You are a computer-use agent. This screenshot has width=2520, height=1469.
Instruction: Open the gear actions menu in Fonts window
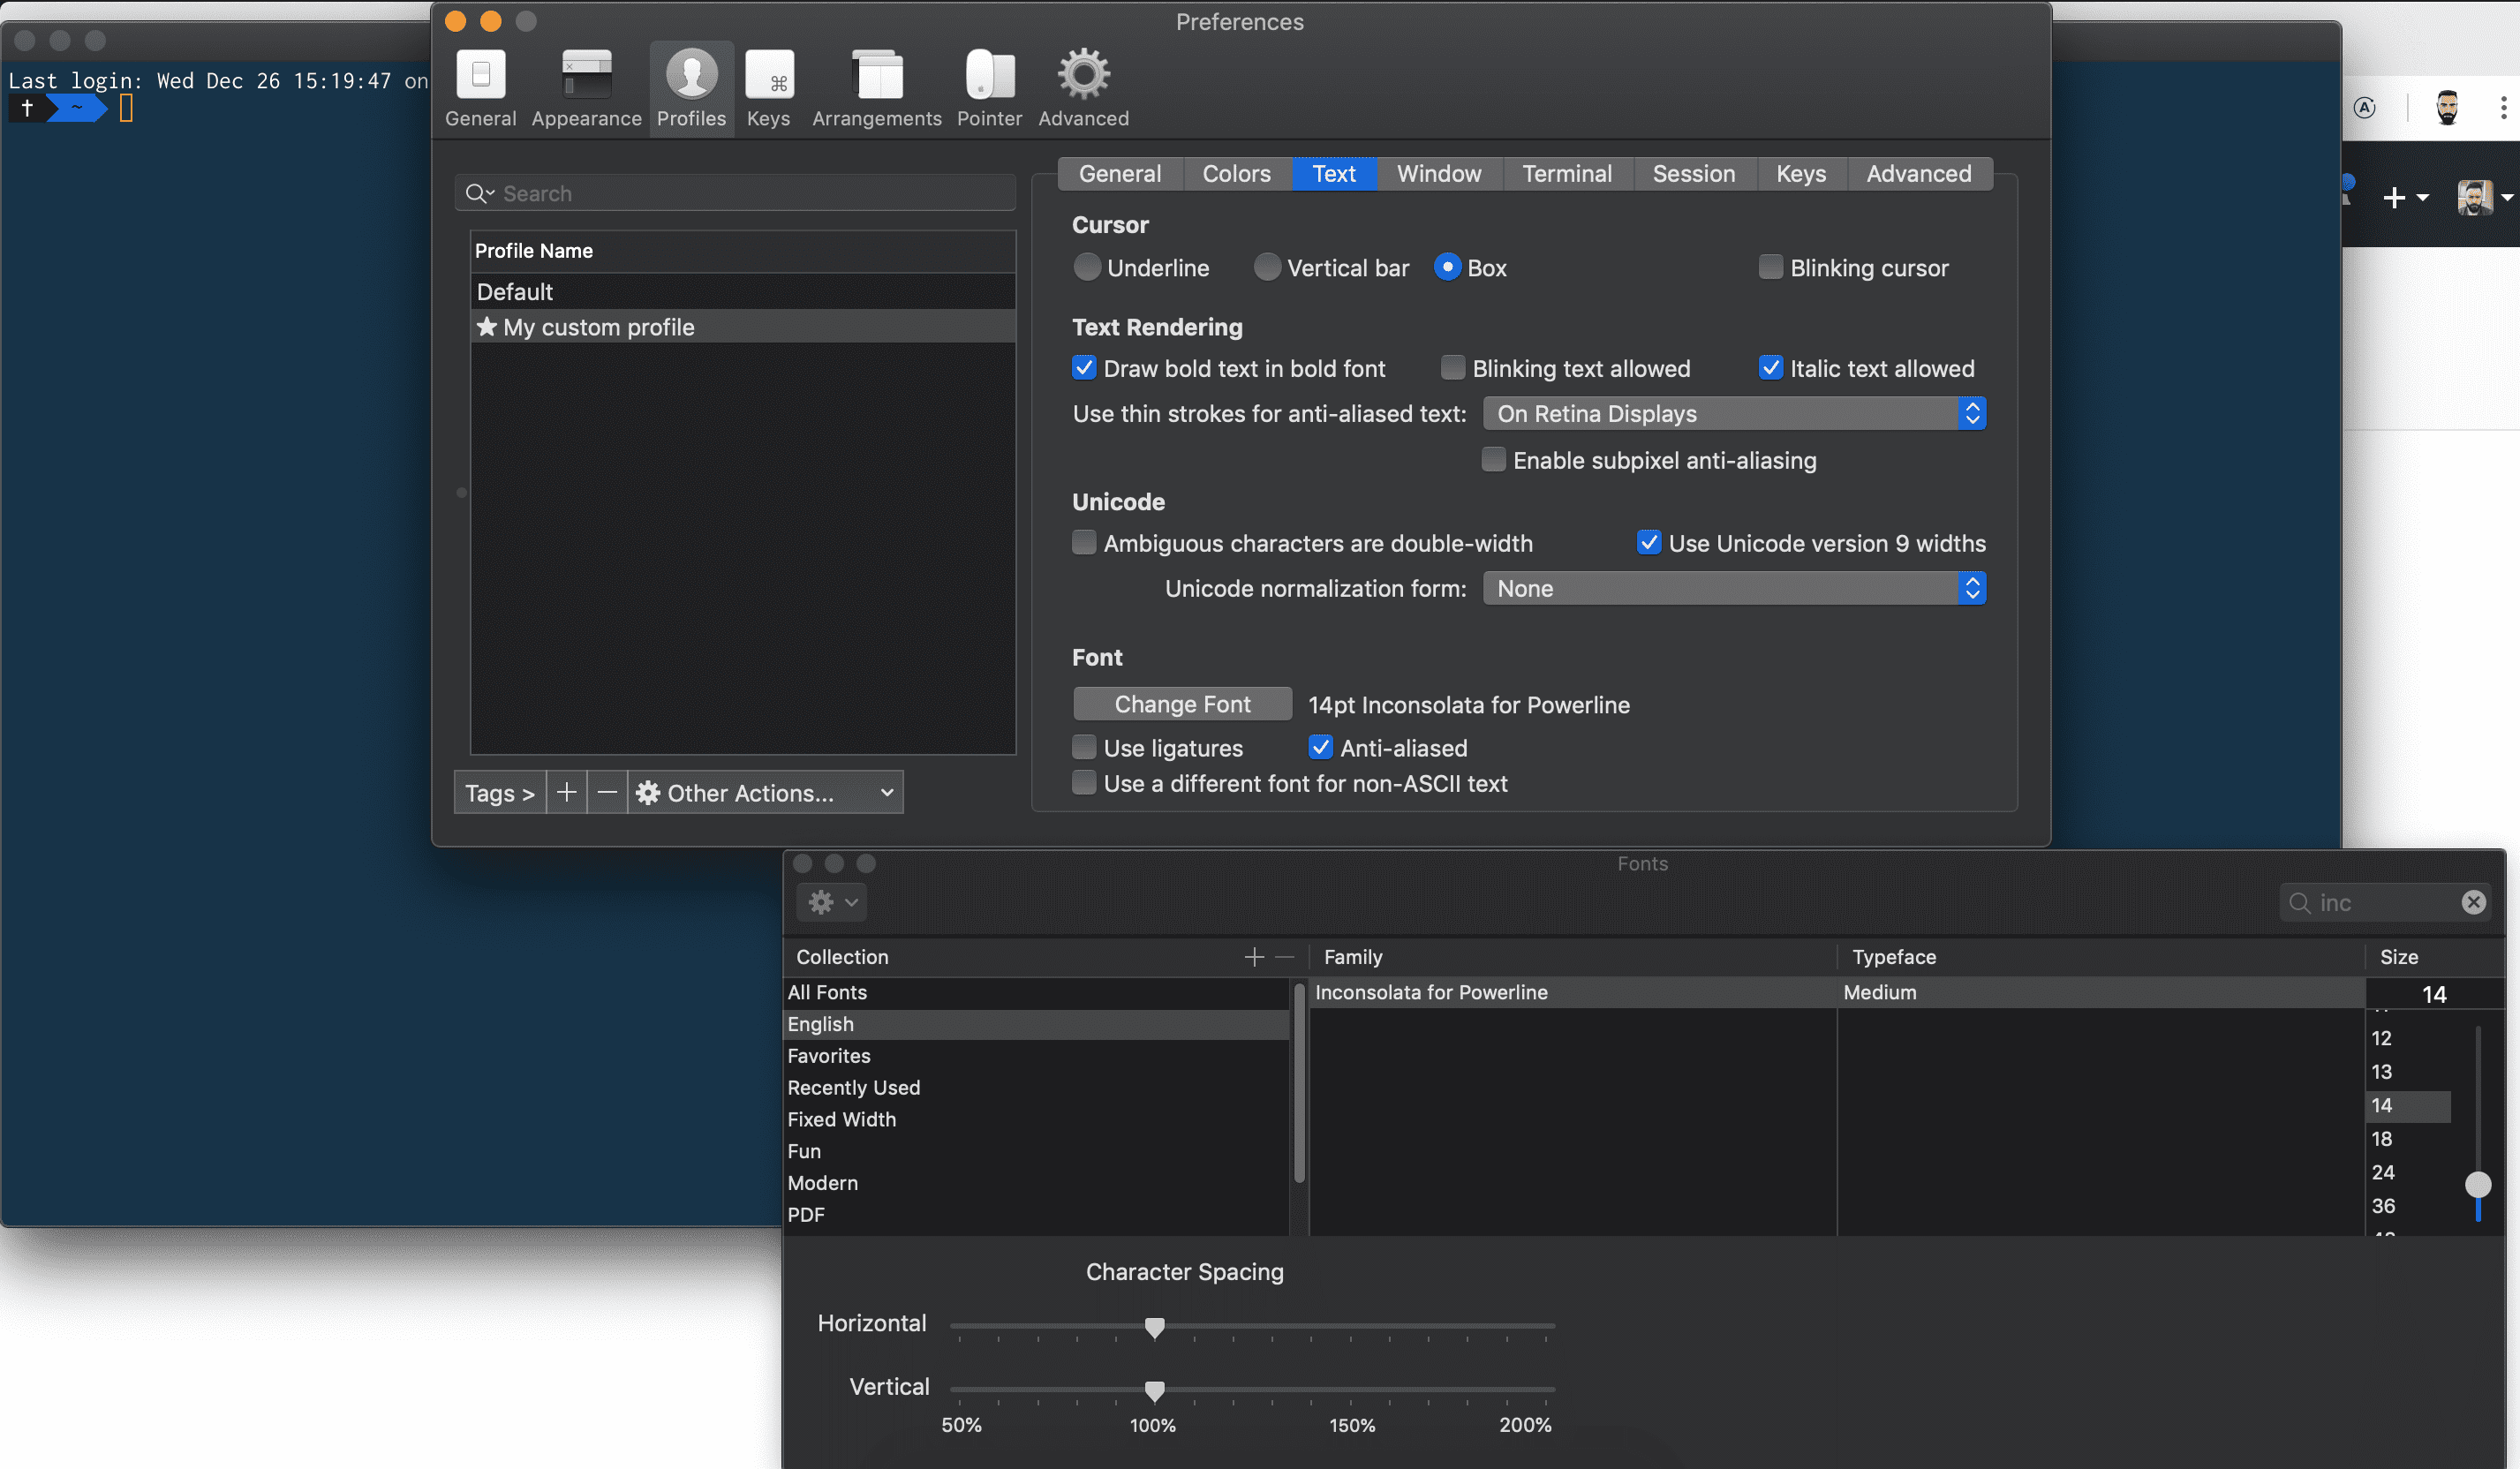click(831, 902)
